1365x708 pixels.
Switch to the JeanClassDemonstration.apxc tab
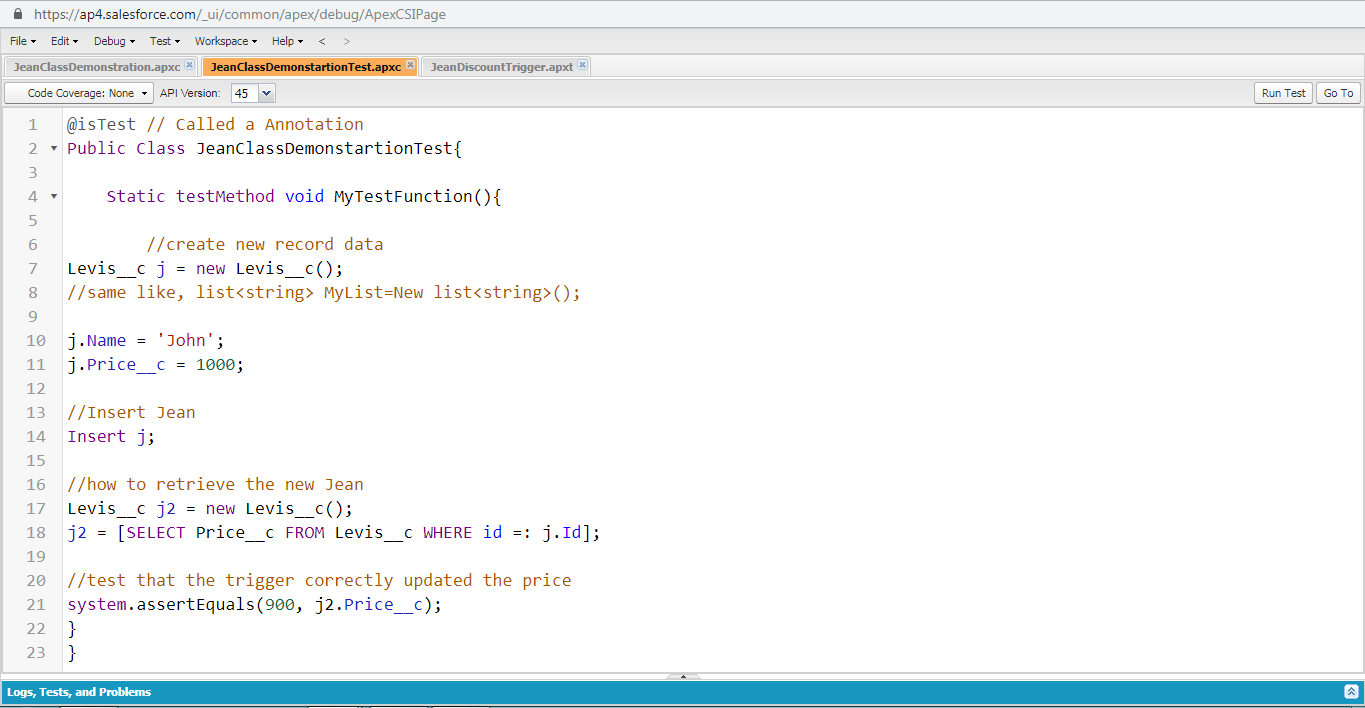pos(96,67)
